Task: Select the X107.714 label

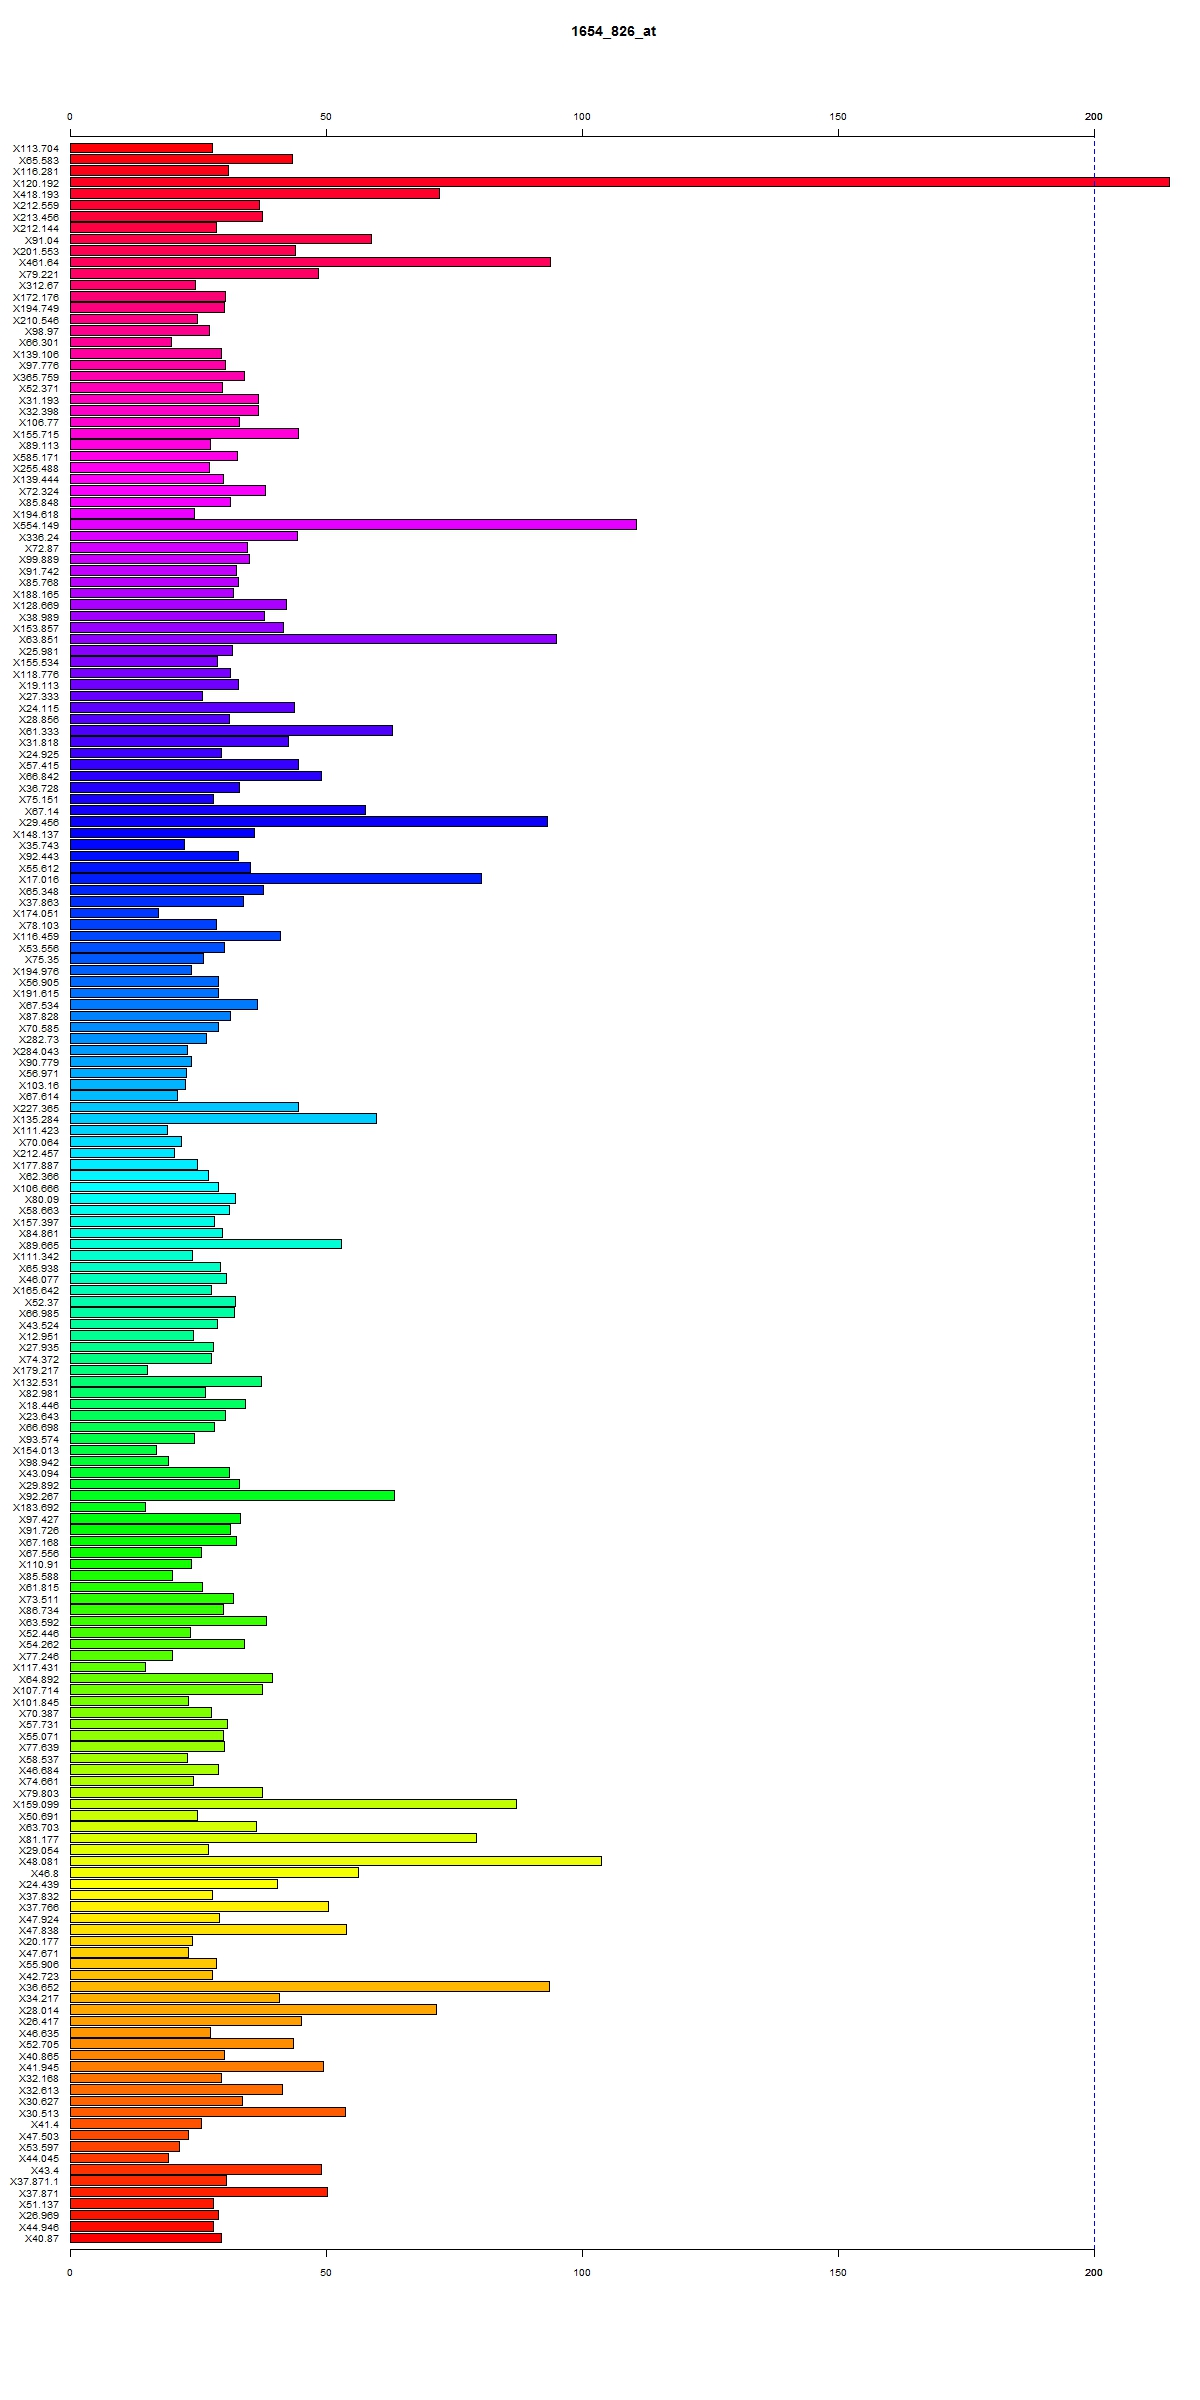Action: point(36,1690)
